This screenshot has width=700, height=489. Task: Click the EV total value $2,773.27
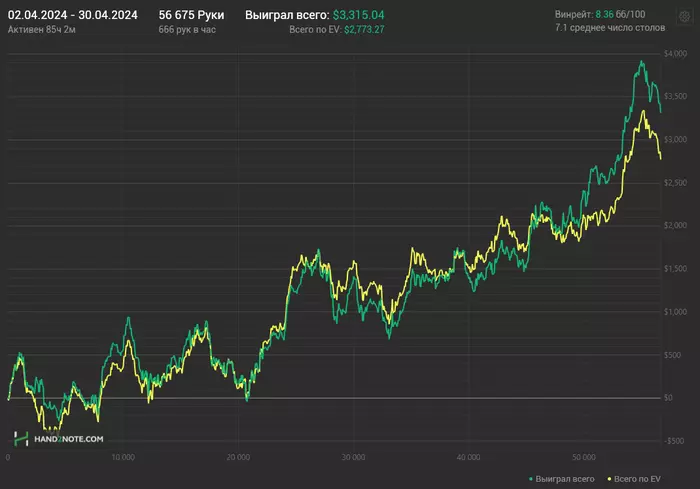[364, 30]
